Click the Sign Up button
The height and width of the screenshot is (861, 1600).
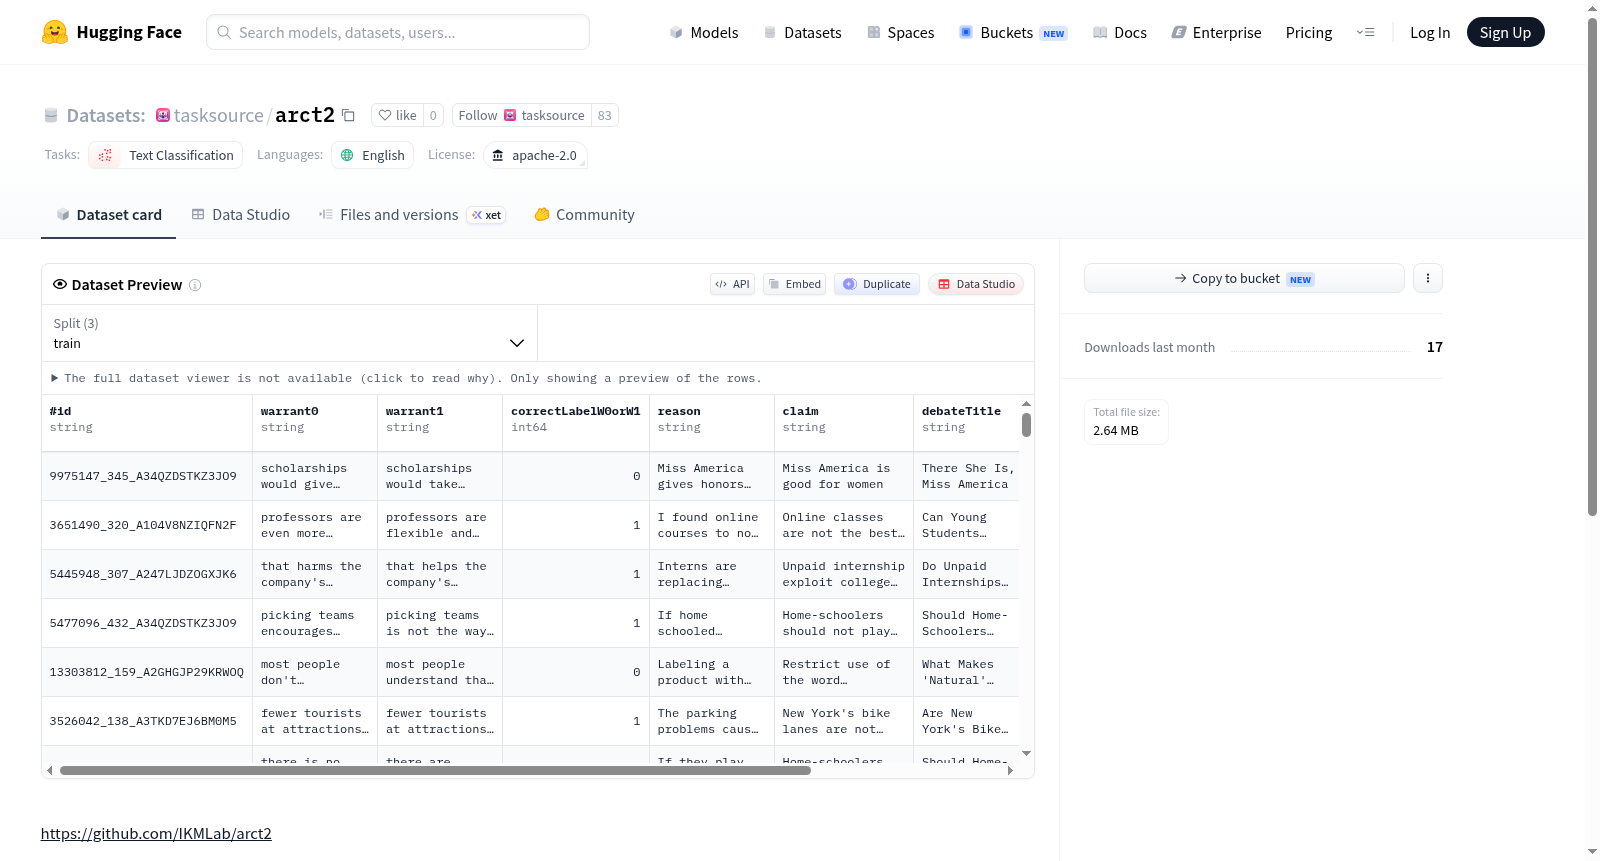[x=1505, y=32]
